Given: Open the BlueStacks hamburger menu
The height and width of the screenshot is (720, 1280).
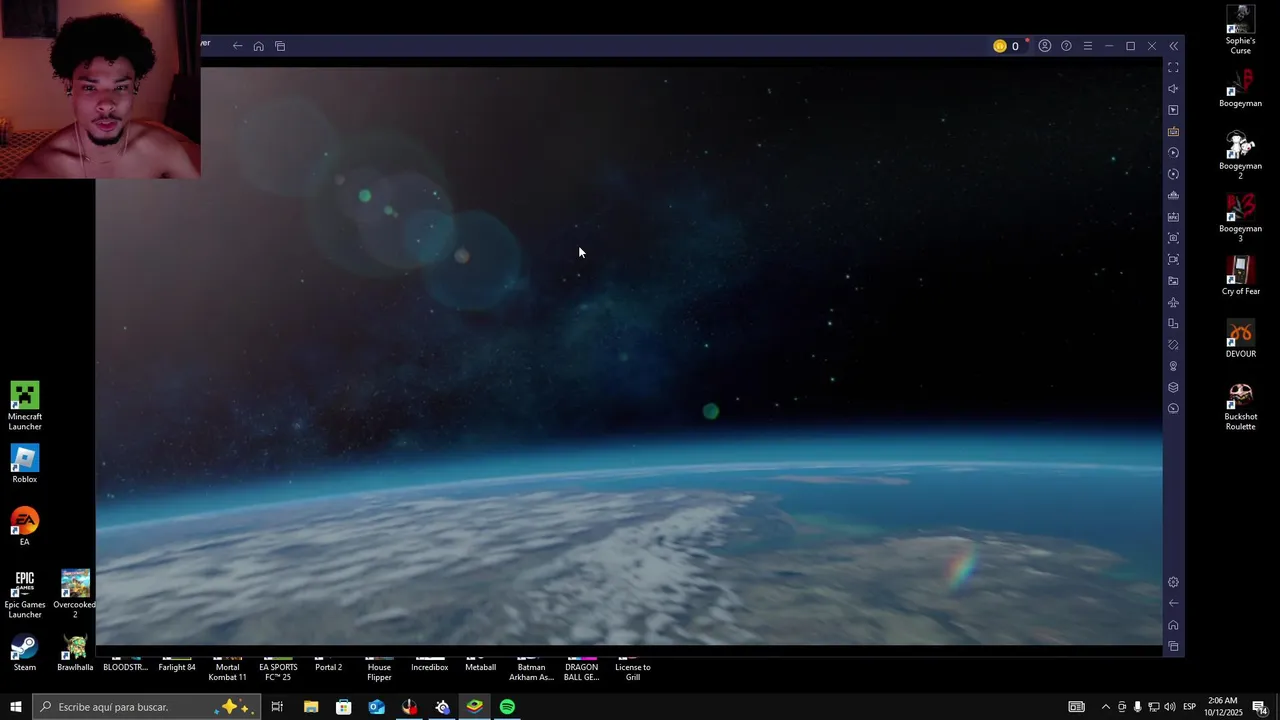Looking at the screenshot, I should tap(1088, 46).
